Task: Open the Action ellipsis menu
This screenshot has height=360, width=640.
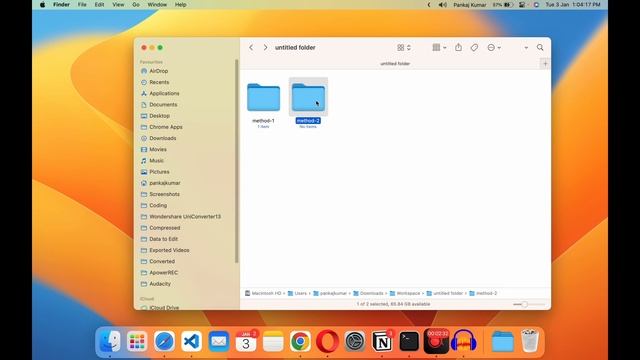Action: (494, 48)
